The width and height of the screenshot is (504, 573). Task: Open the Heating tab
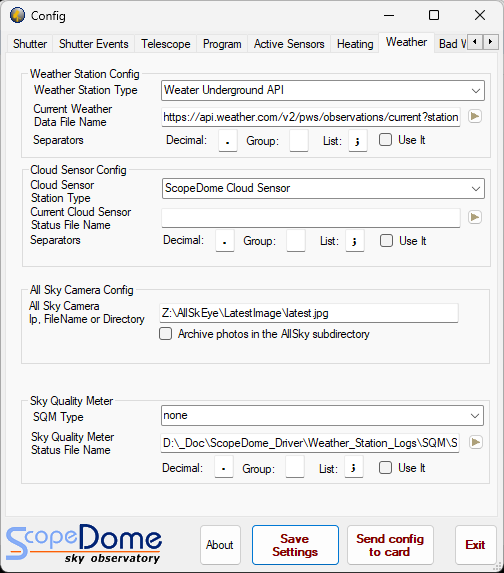click(x=355, y=44)
